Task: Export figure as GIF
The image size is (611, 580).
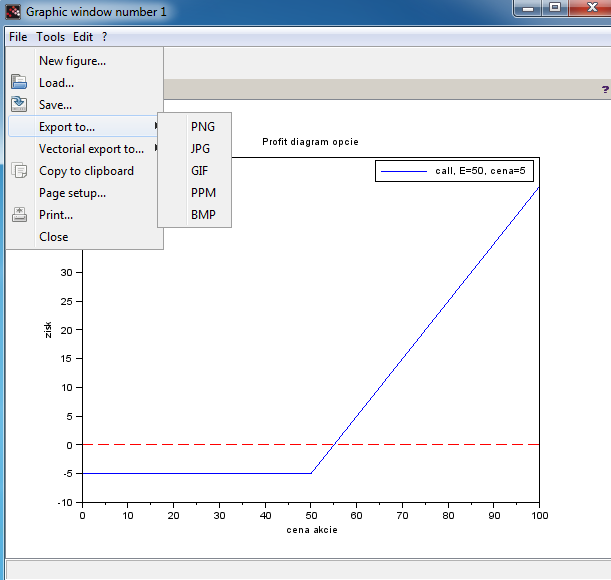Action: [194, 171]
